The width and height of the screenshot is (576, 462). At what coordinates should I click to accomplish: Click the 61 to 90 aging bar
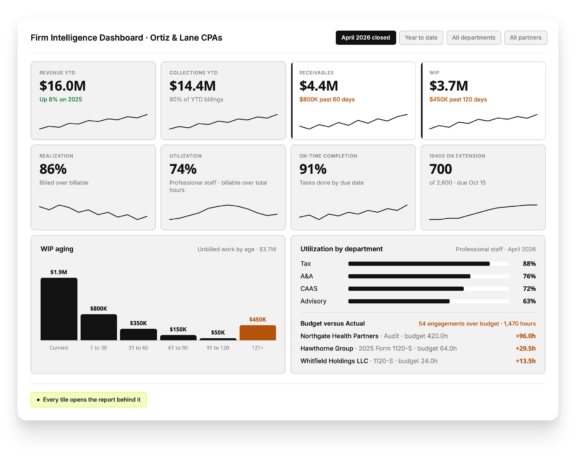(178, 338)
